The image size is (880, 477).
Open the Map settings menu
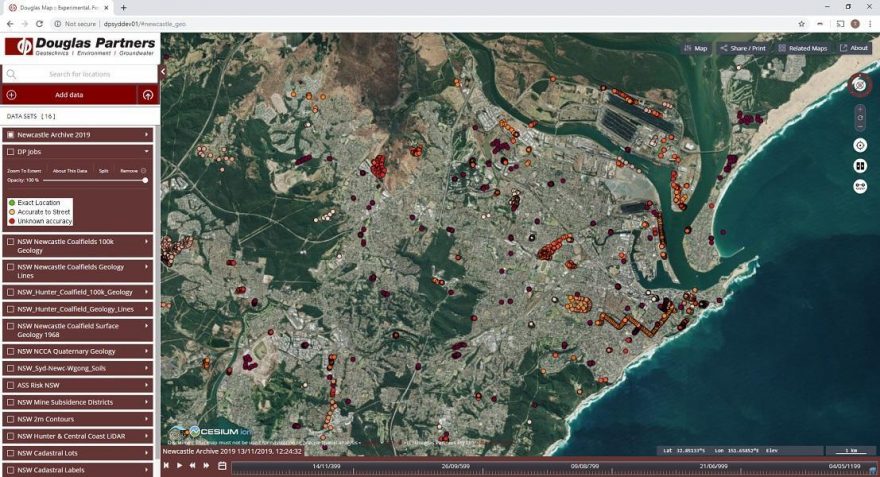point(696,48)
